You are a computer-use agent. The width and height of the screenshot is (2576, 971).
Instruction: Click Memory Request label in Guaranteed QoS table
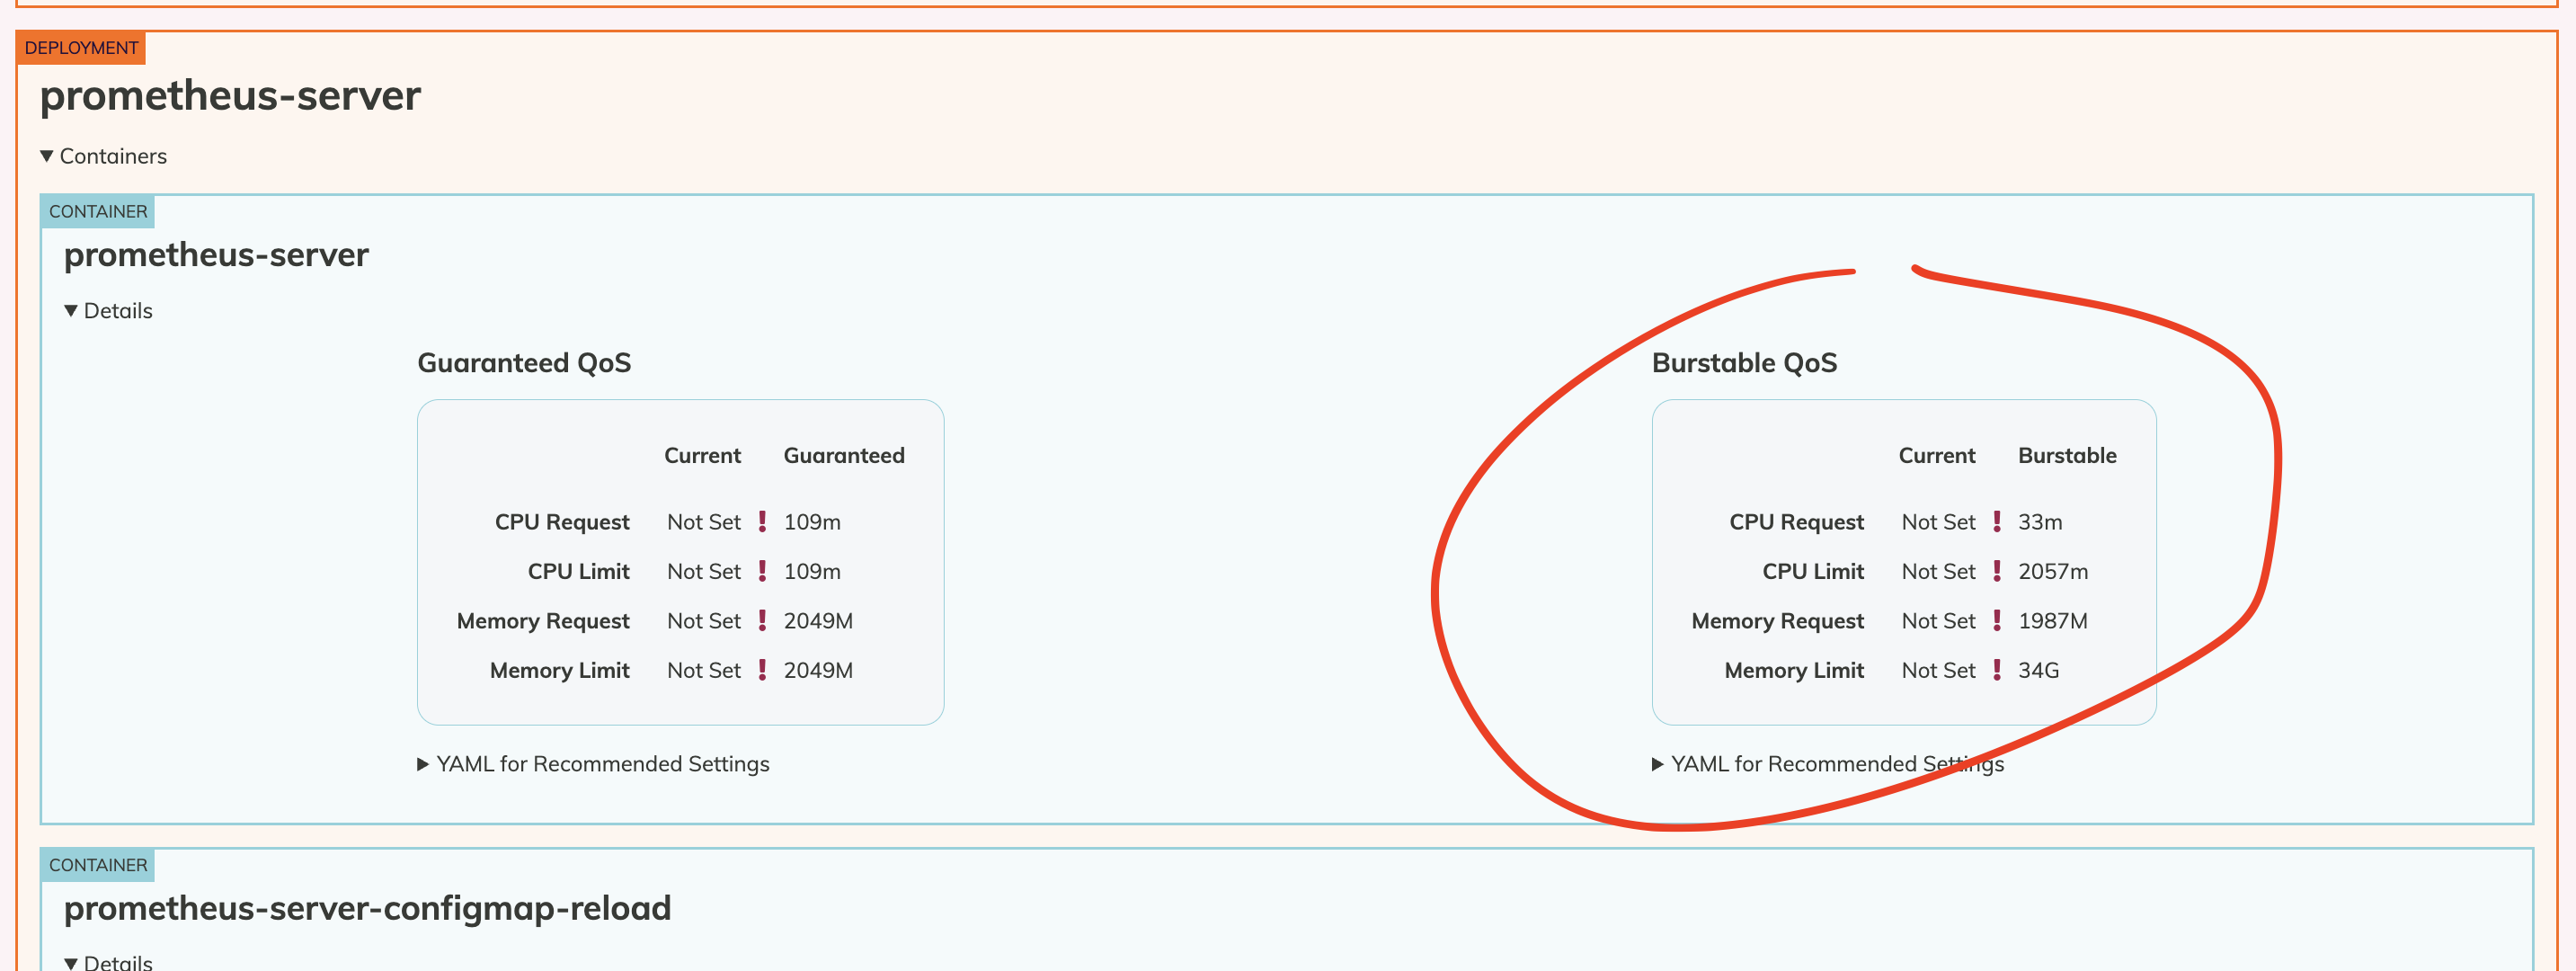543,621
